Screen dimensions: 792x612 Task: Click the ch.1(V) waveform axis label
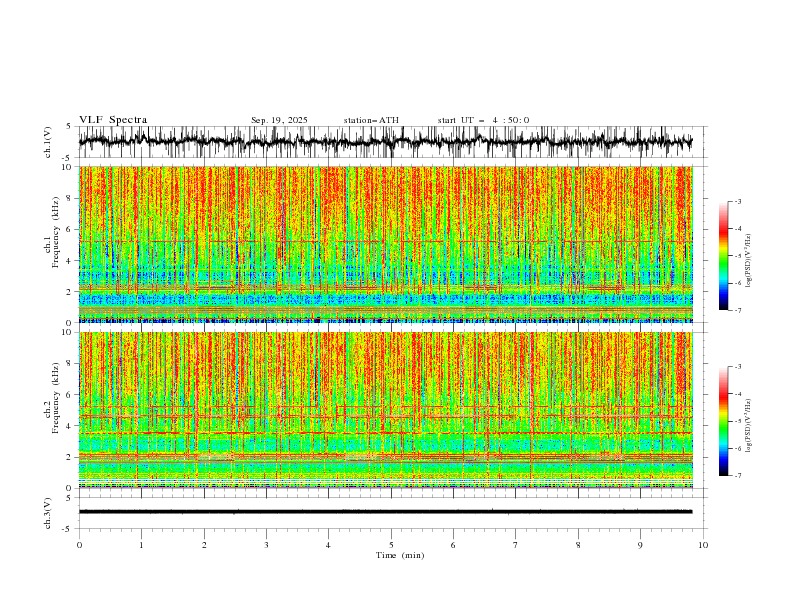(48, 142)
